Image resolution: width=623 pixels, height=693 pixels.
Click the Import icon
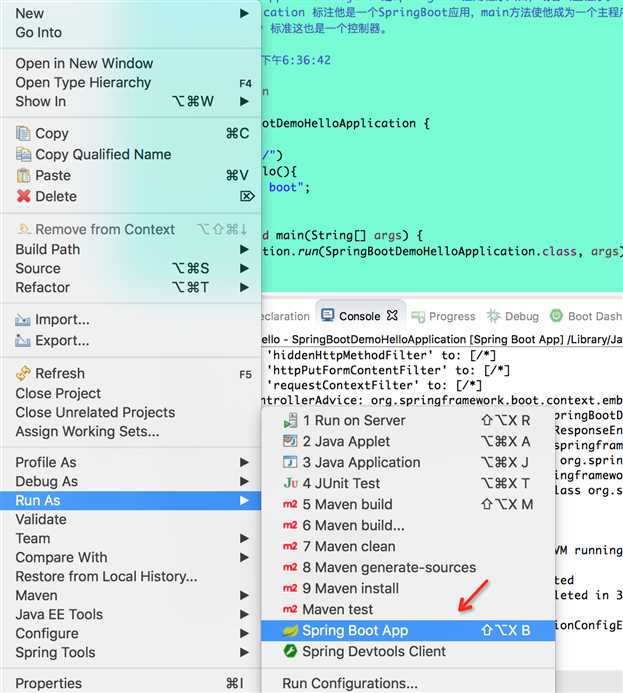pos(23,320)
